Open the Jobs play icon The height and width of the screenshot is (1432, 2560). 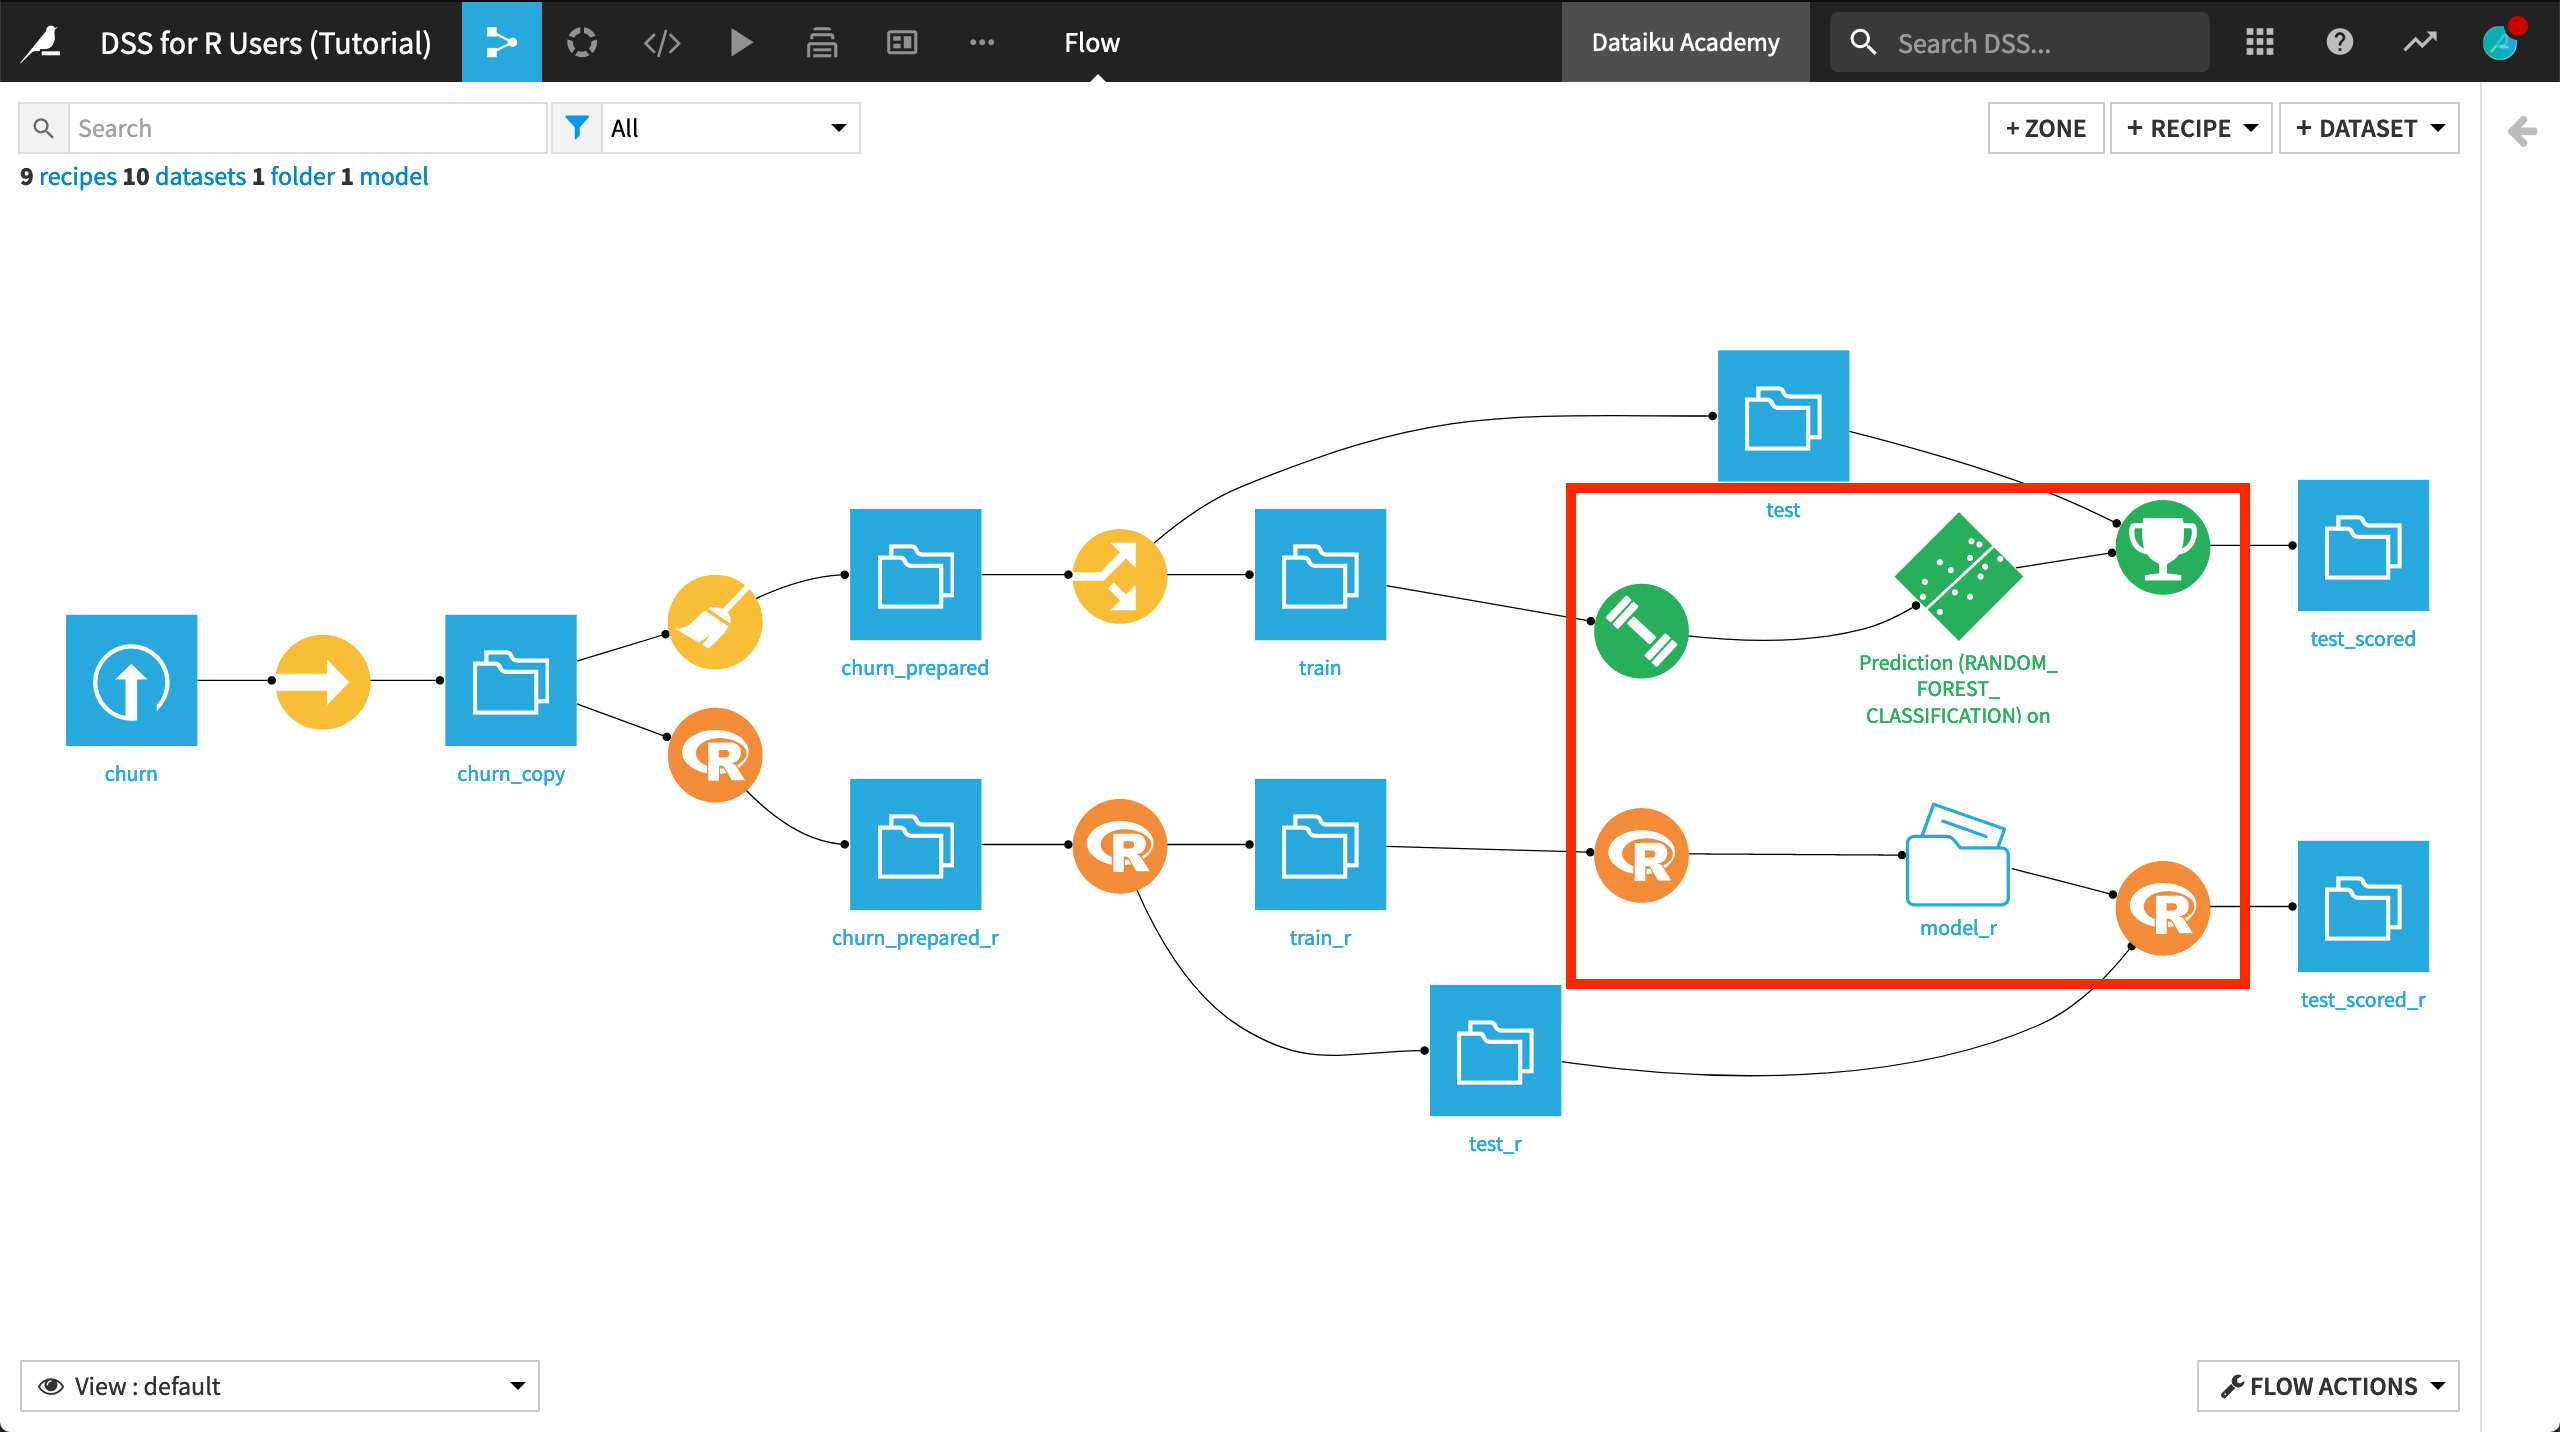741,42
